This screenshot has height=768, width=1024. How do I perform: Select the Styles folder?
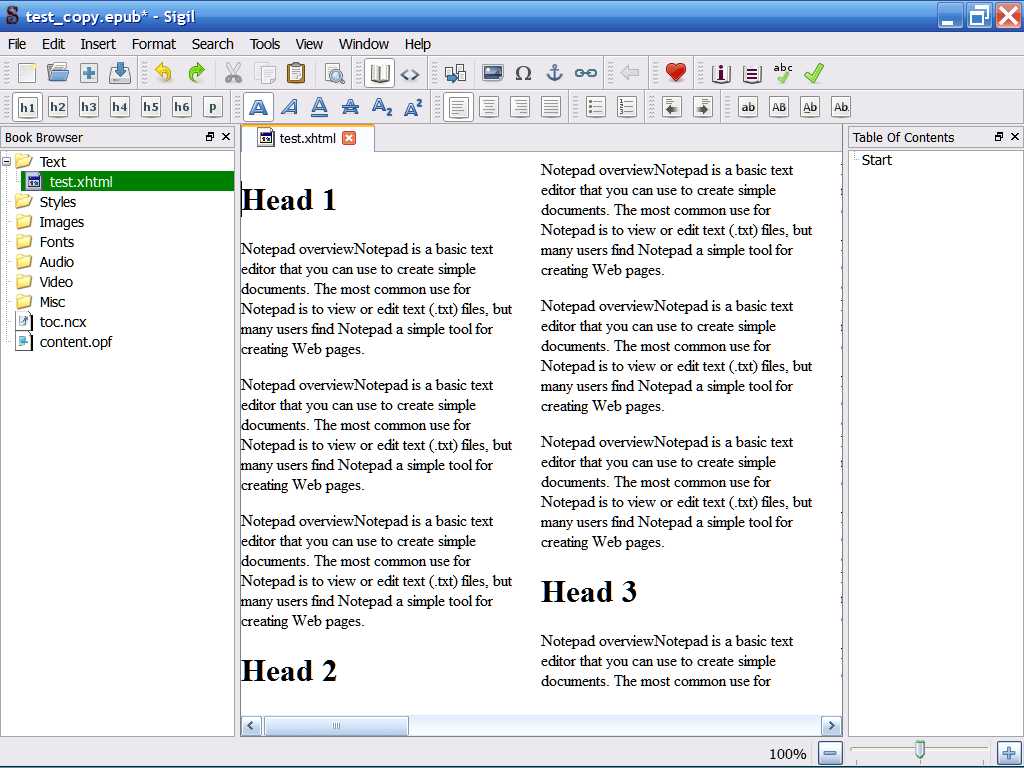(57, 202)
